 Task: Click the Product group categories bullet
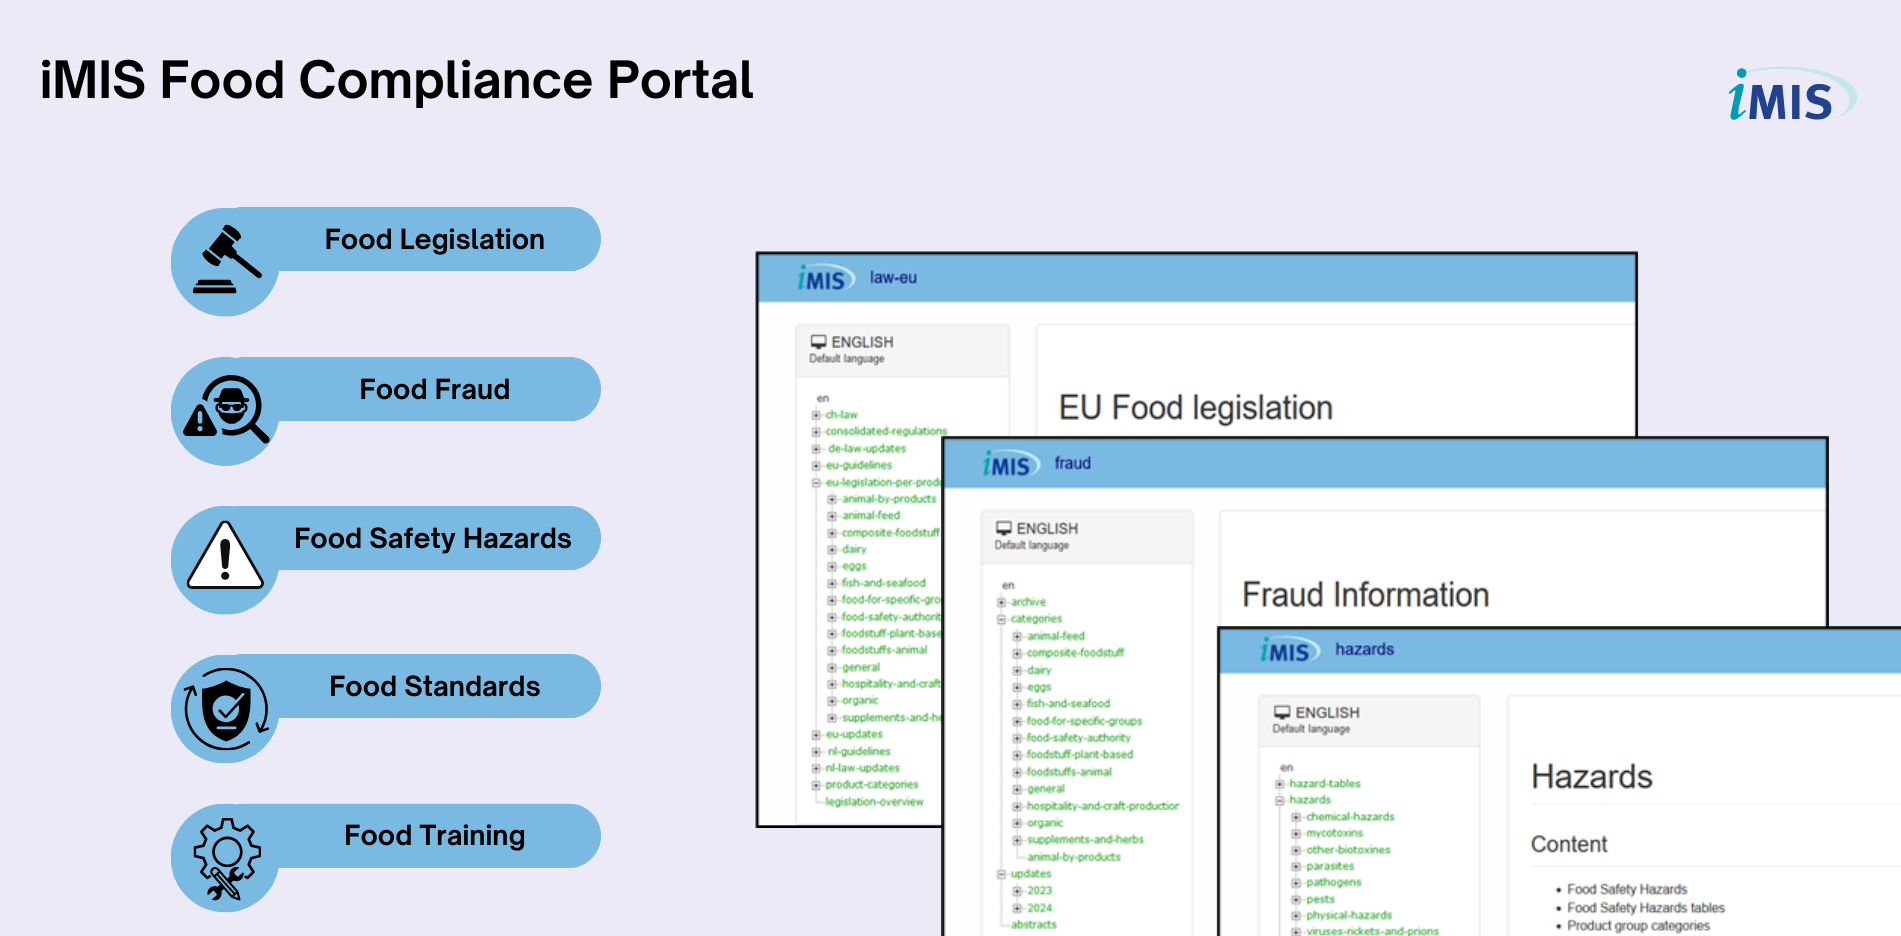pos(1638,926)
